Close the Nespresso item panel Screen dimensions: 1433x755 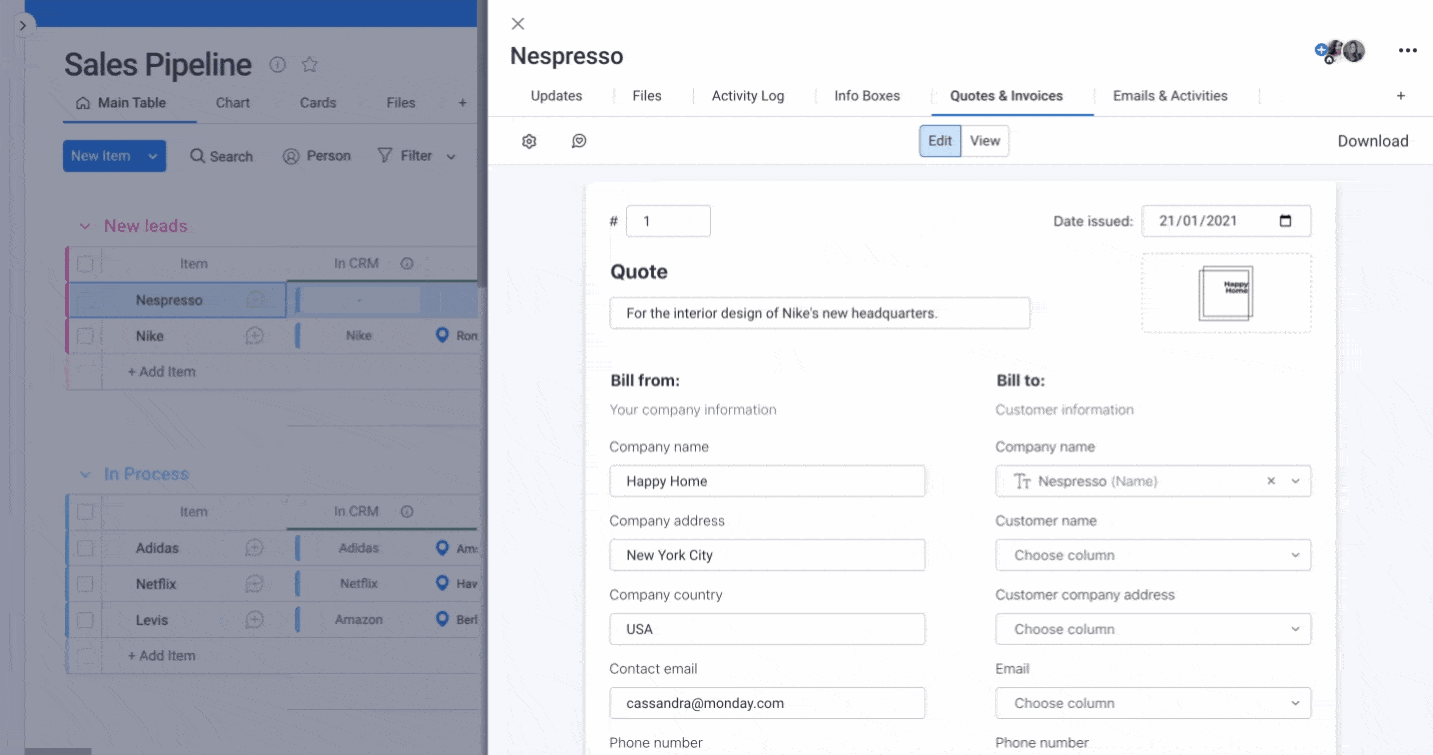[x=518, y=24]
